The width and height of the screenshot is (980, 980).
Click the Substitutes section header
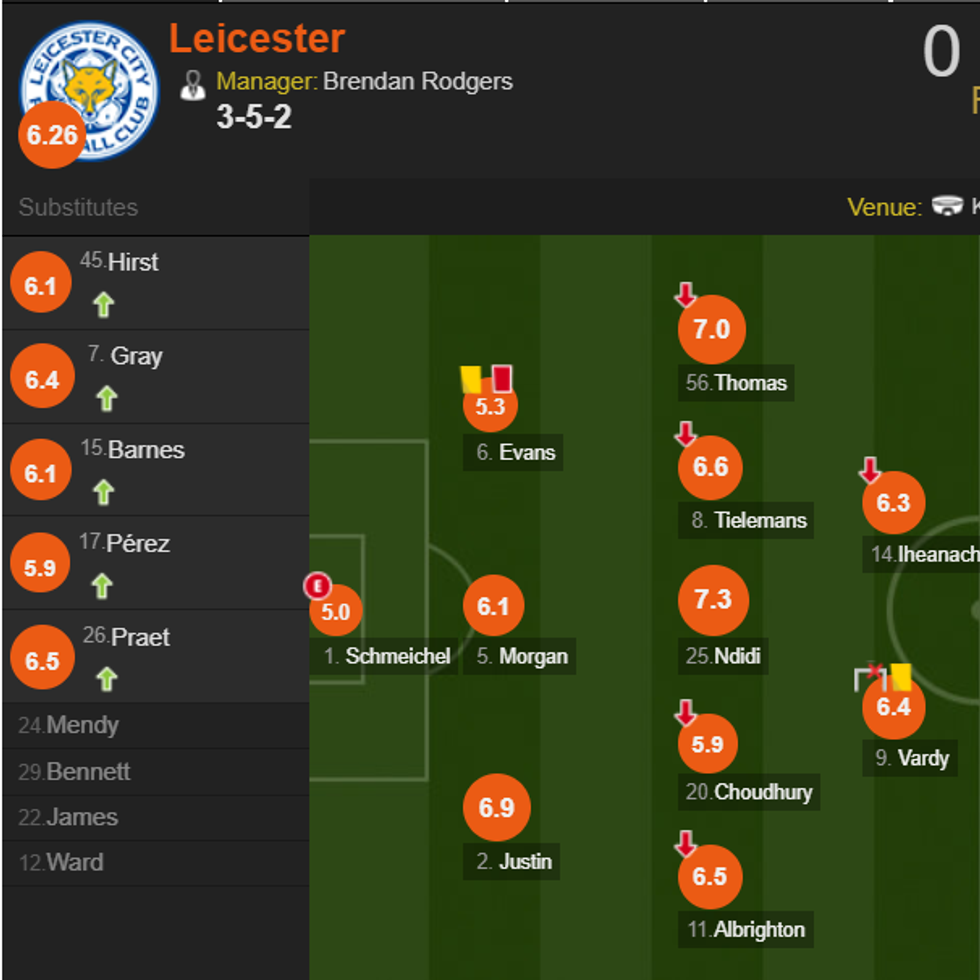[78, 207]
